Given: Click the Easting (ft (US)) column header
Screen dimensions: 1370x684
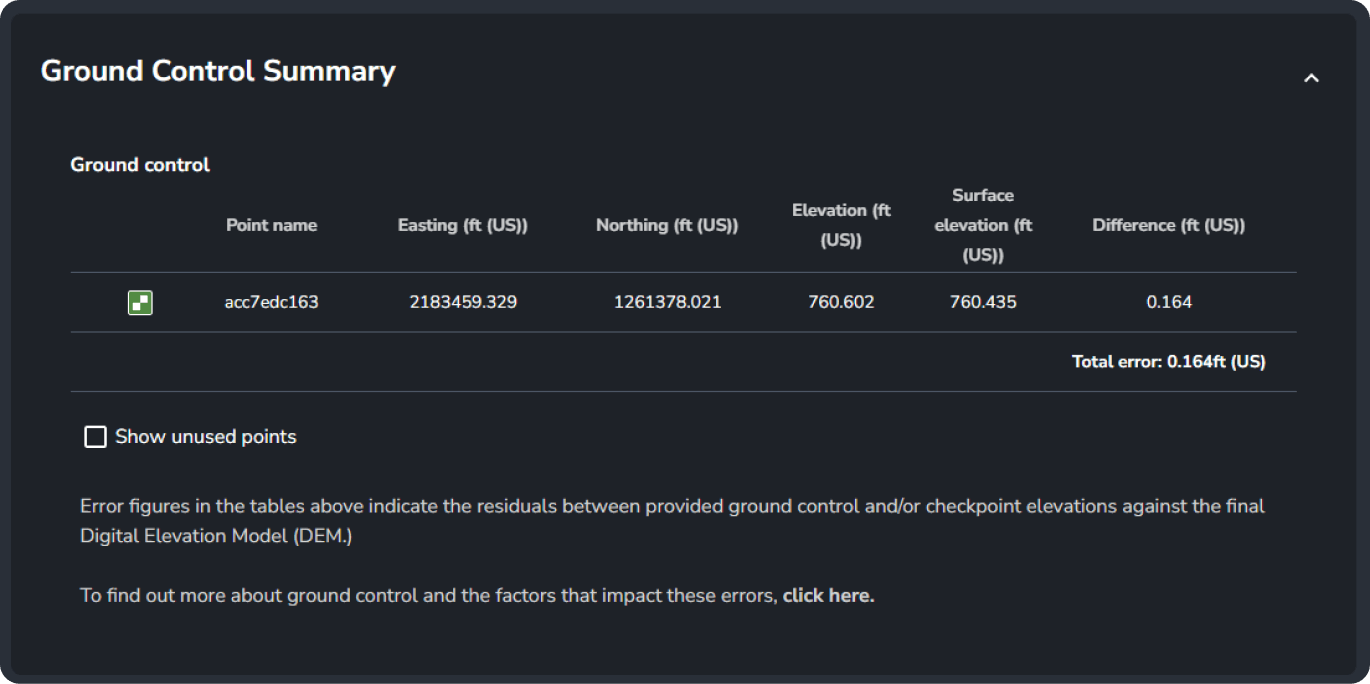Looking at the screenshot, I should pyautogui.click(x=462, y=225).
